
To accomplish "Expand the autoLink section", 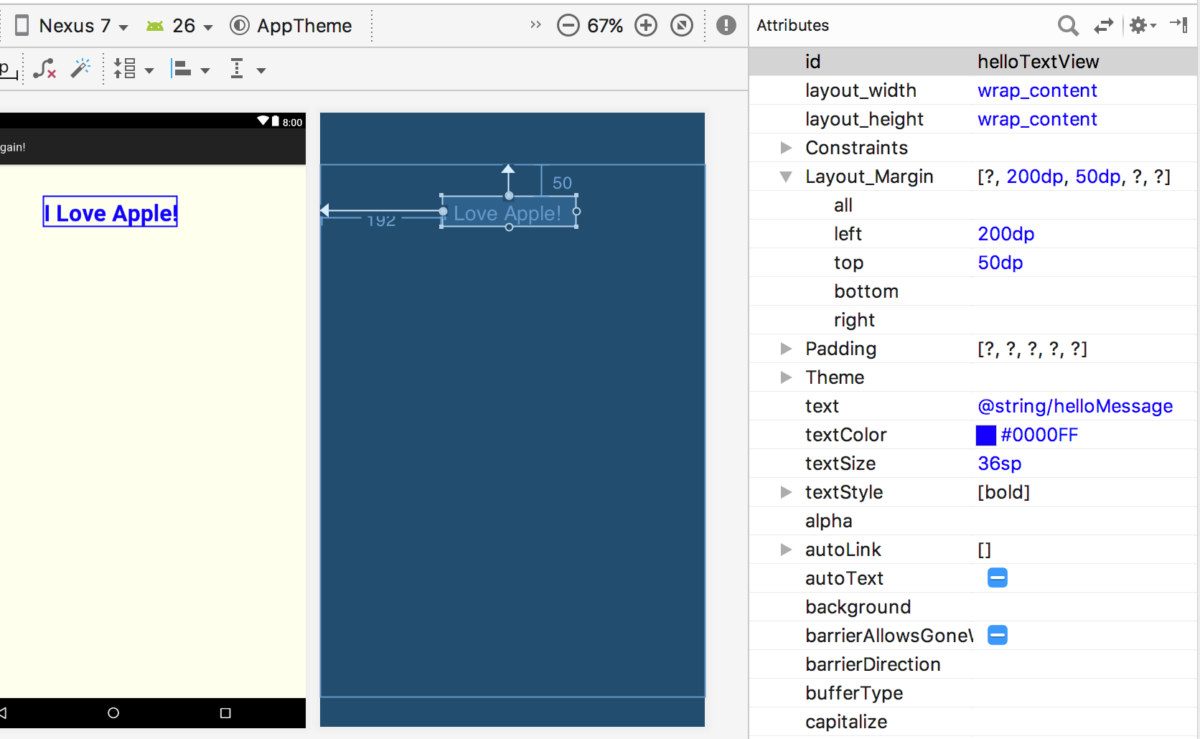I will coord(787,550).
